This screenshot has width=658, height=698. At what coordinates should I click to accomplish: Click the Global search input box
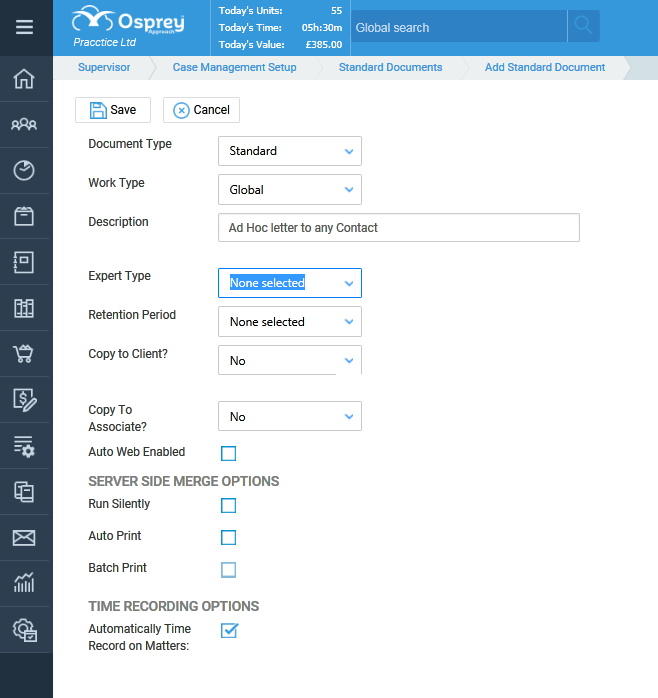[459, 27]
